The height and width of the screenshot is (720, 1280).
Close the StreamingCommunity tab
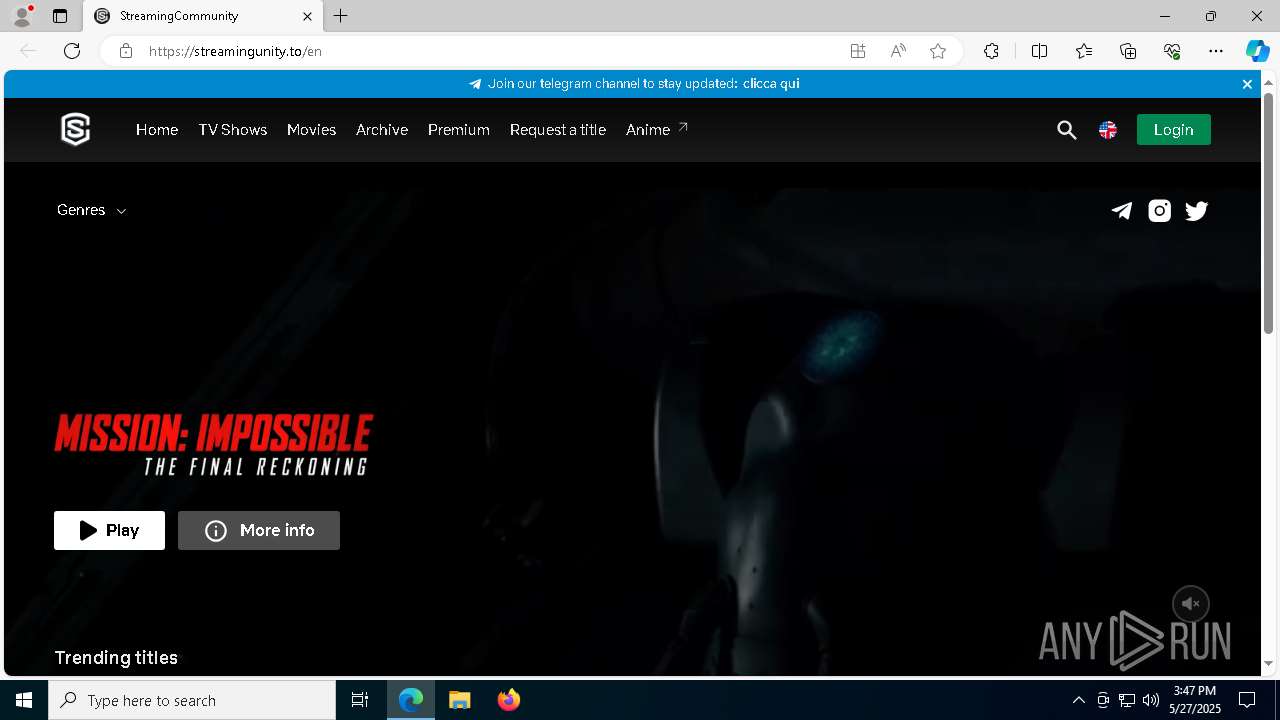click(307, 16)
